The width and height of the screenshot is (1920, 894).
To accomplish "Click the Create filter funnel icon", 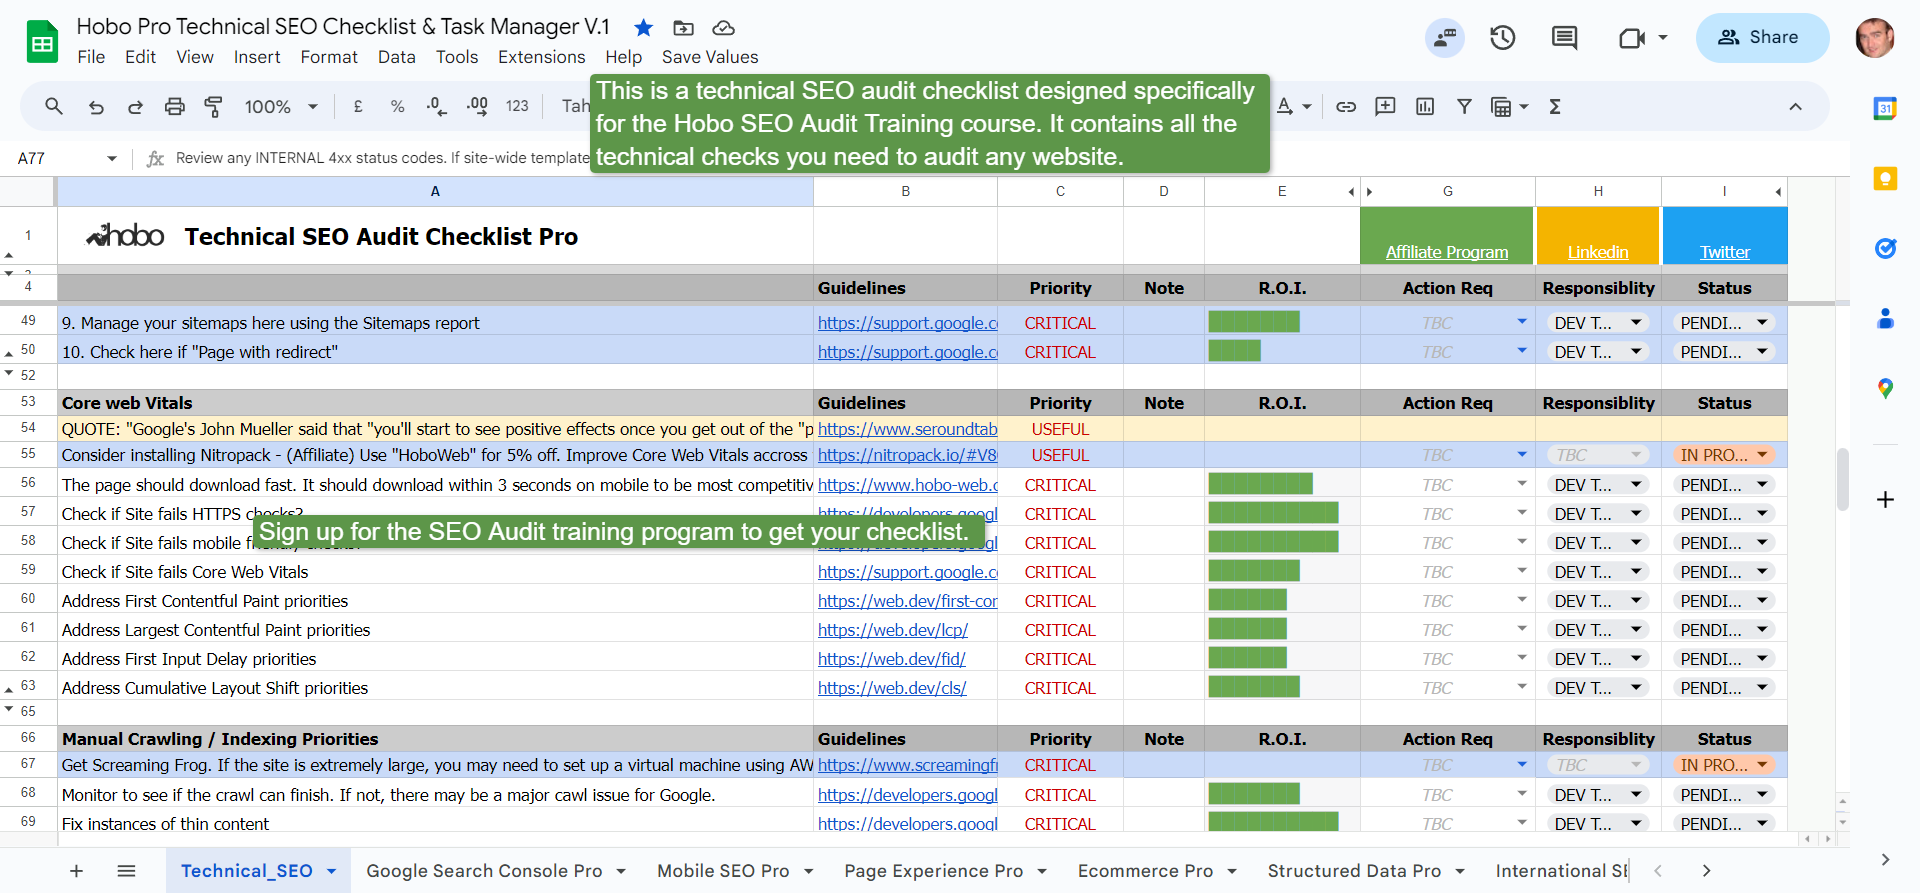I will (x=1464, y=106).
